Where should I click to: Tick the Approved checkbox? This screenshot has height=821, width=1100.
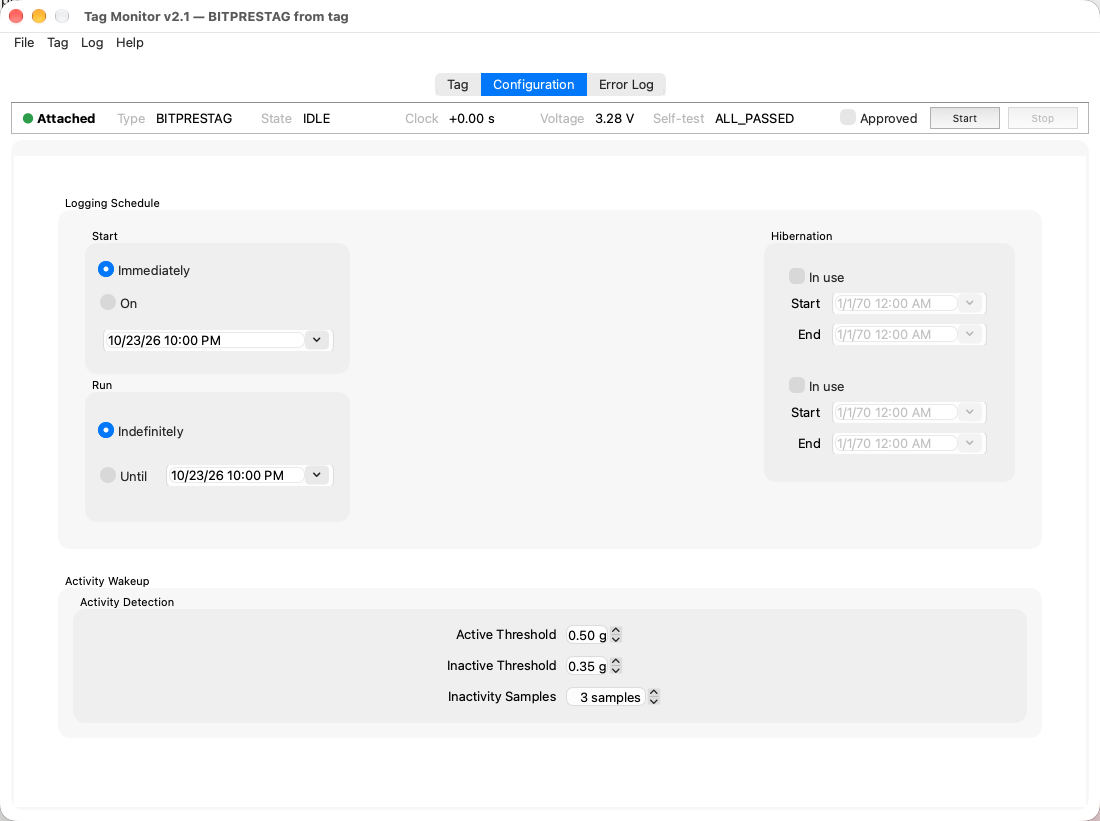pyautogui.click(x=848, y=117)
